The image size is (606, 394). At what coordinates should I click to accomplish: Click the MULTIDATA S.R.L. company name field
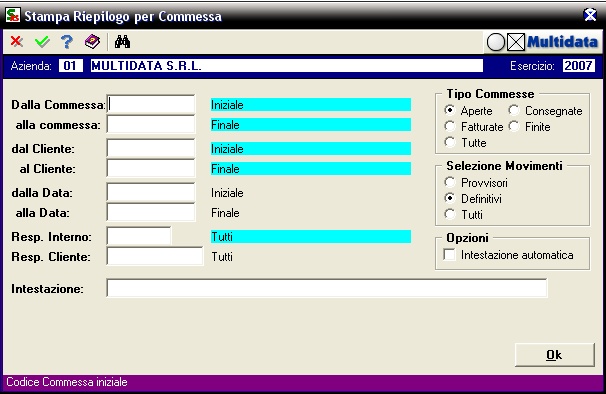click(x=286, y=66)
